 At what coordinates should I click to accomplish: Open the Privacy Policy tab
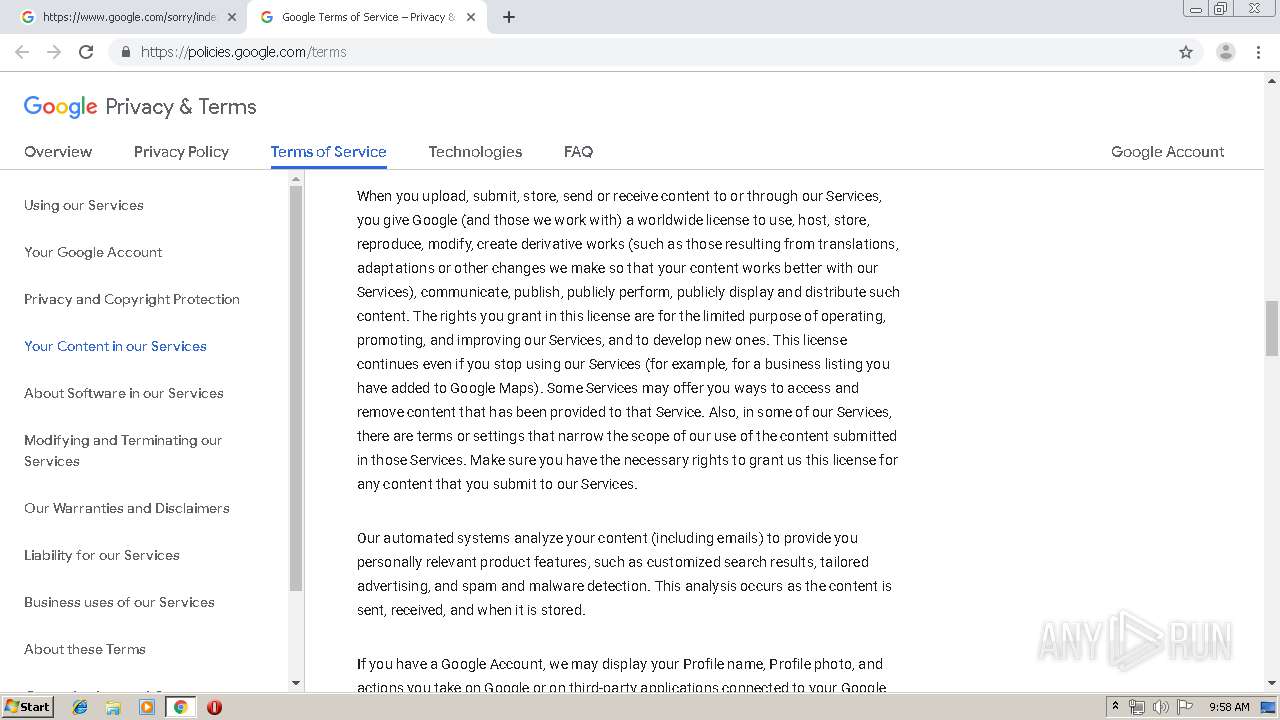coord(181,152)
